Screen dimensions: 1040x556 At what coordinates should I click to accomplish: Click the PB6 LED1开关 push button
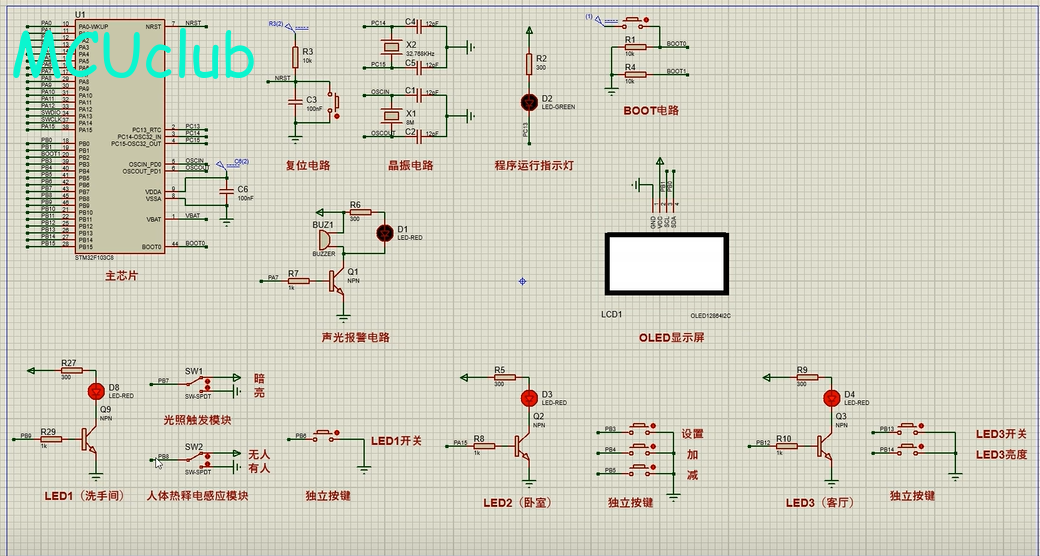(325, 435)
